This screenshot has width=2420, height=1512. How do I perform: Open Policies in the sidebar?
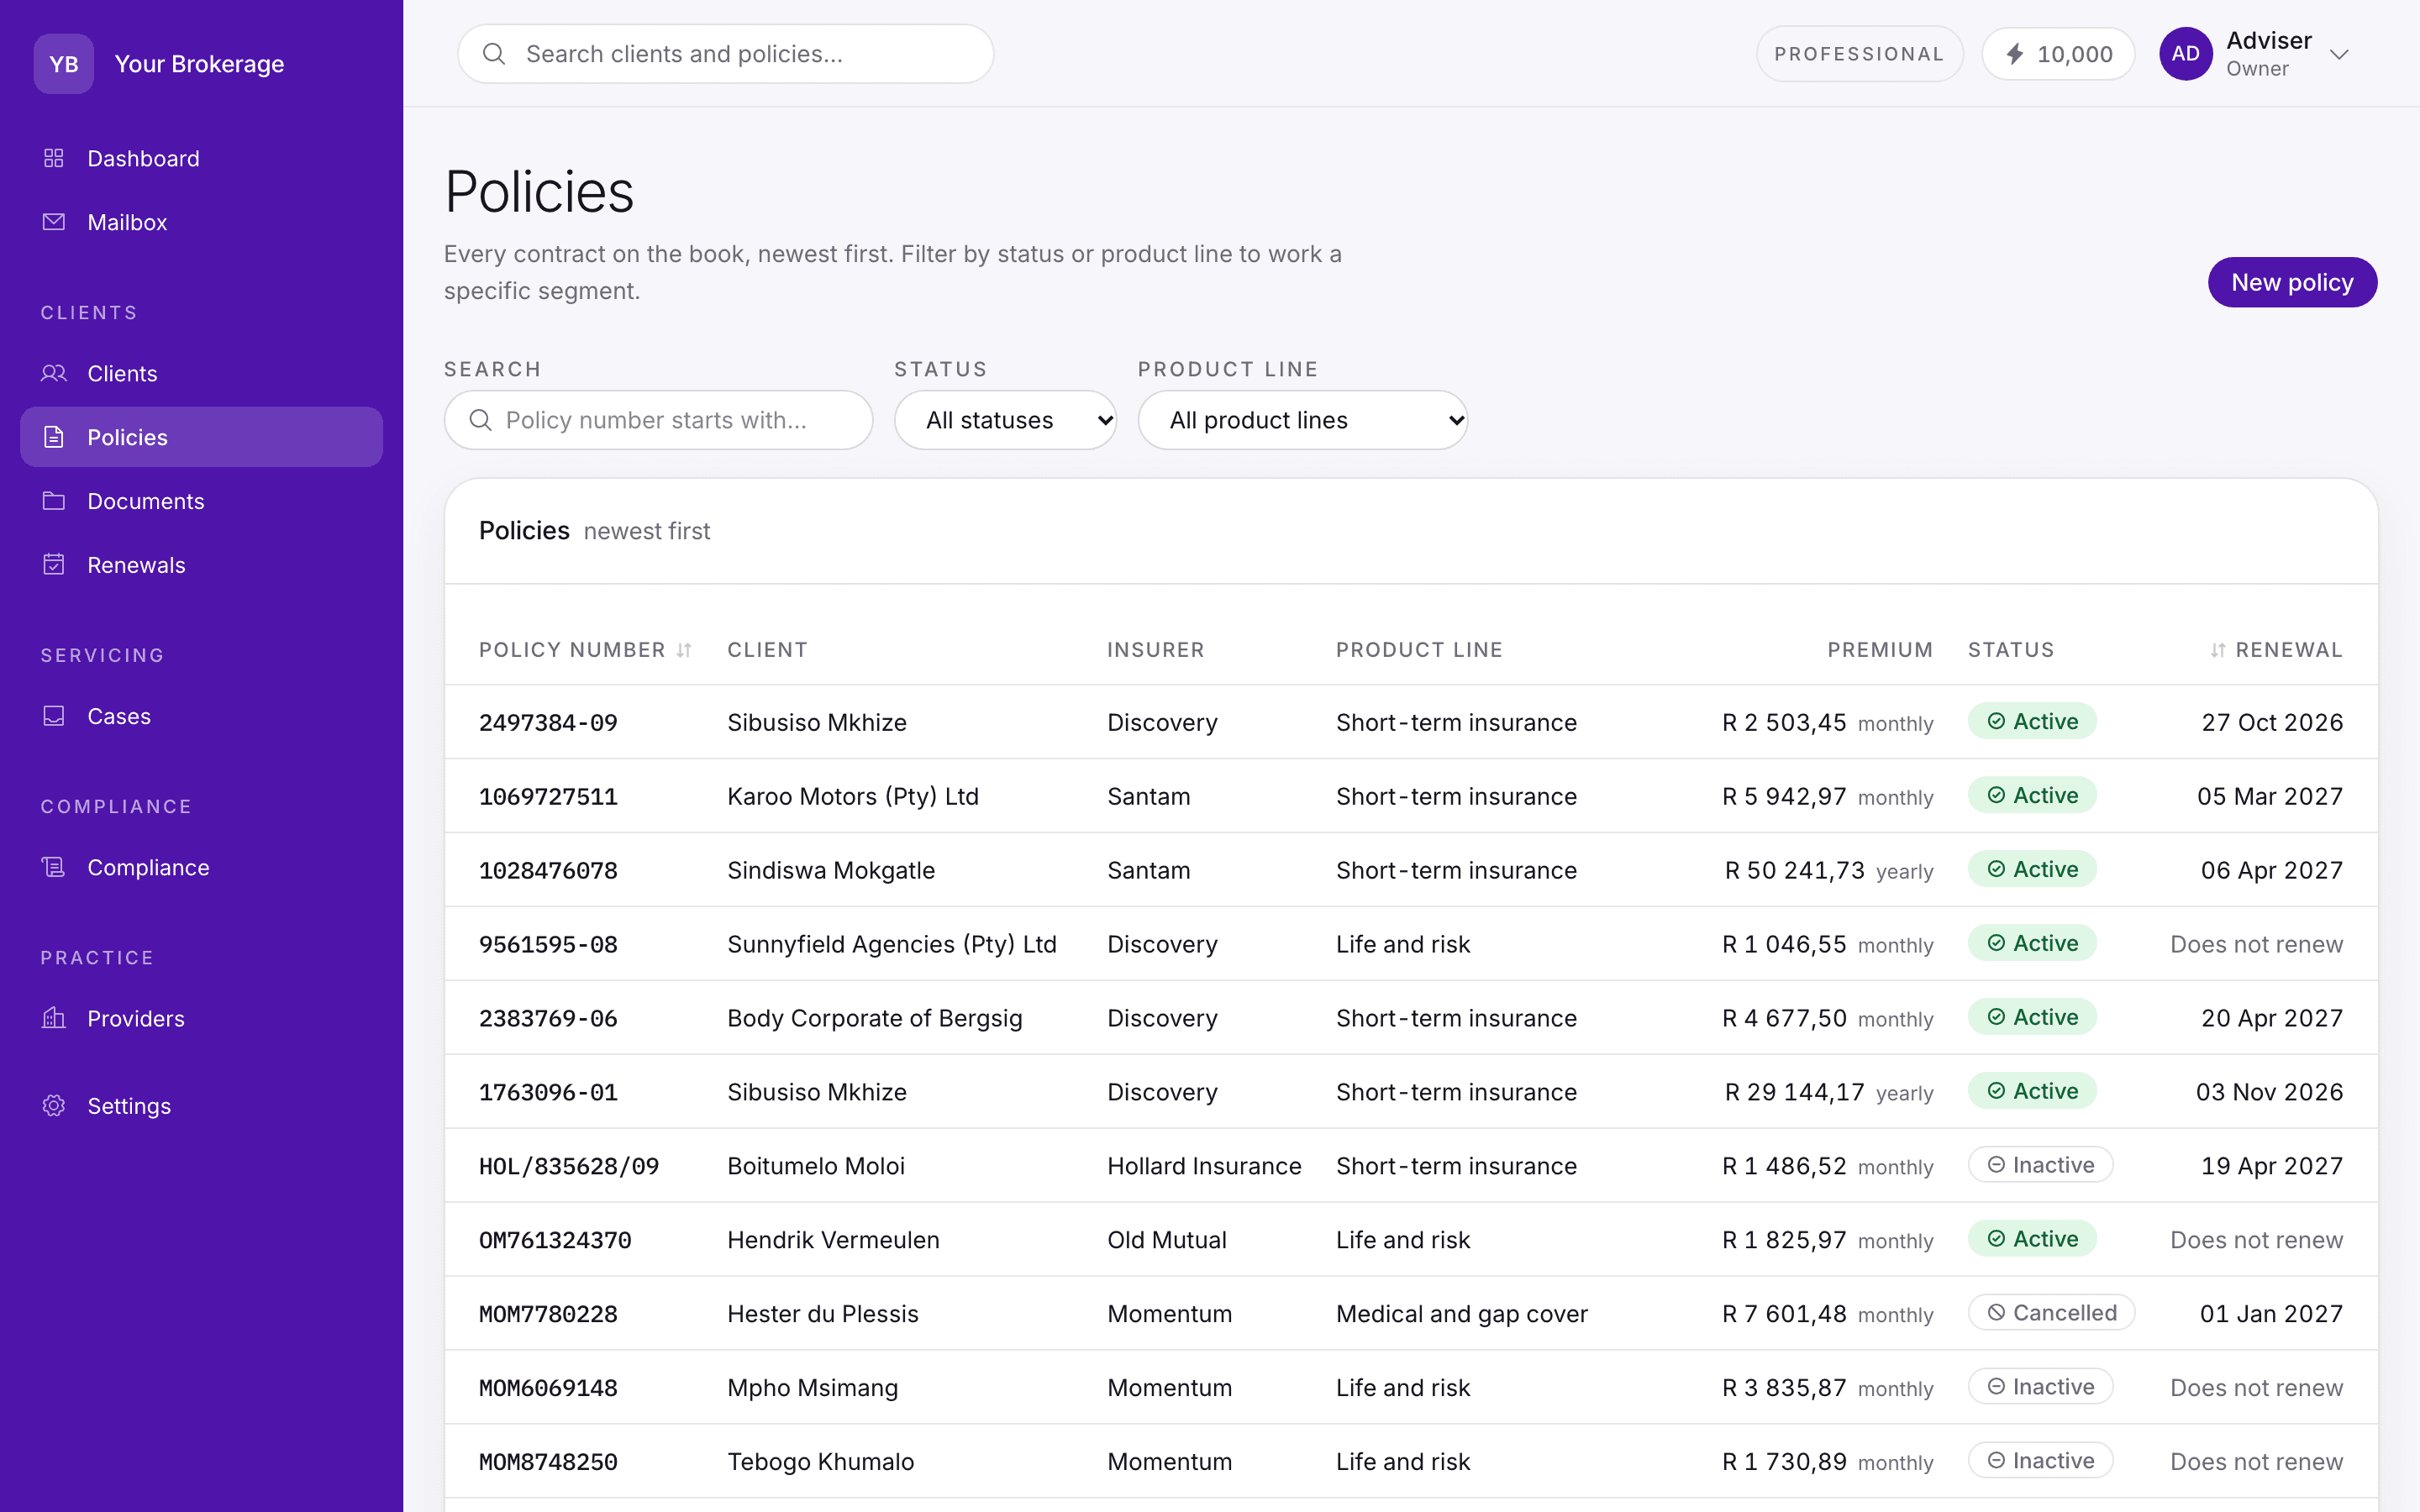pyautogui.click(x=201, y=437)
